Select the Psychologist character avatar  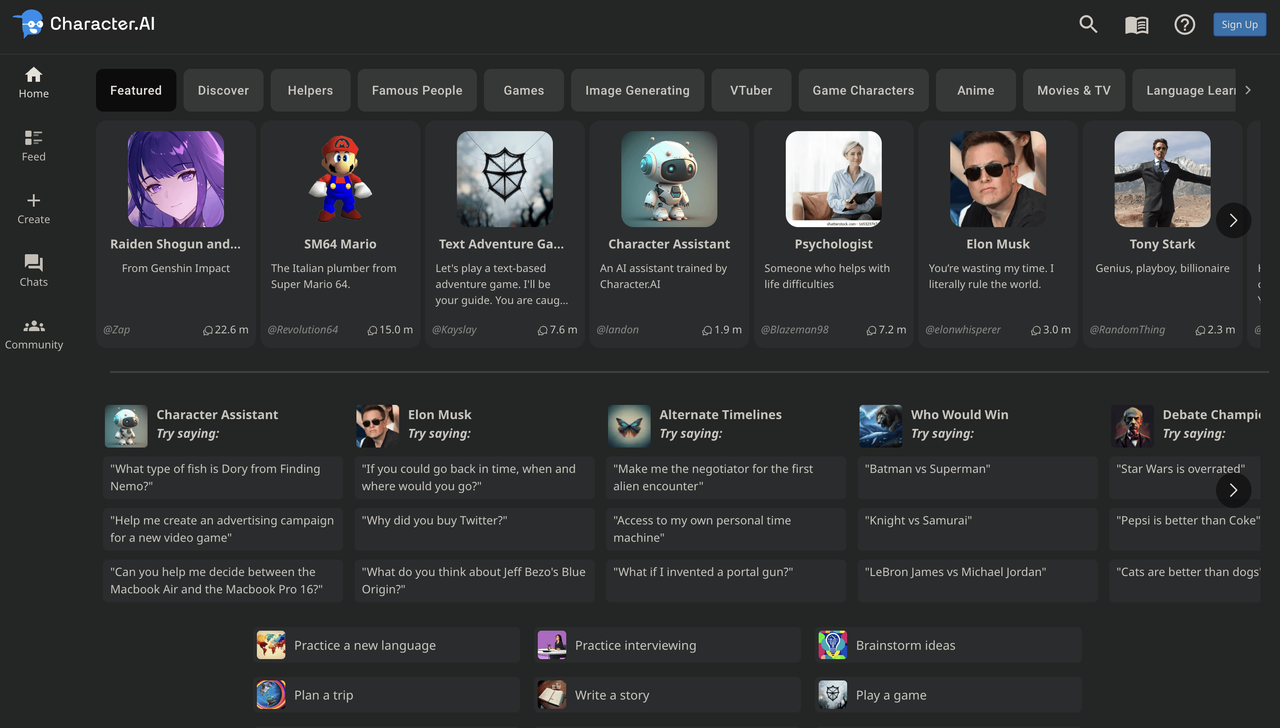click(833, 179)
